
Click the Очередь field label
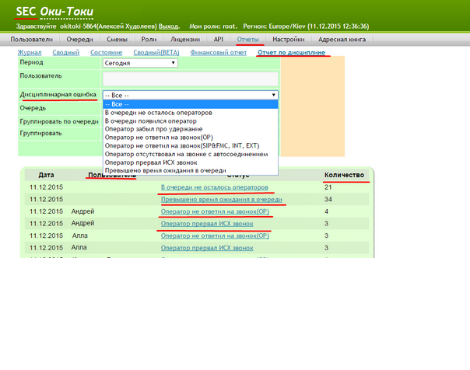pyautogui.click(x=33, y=108)
